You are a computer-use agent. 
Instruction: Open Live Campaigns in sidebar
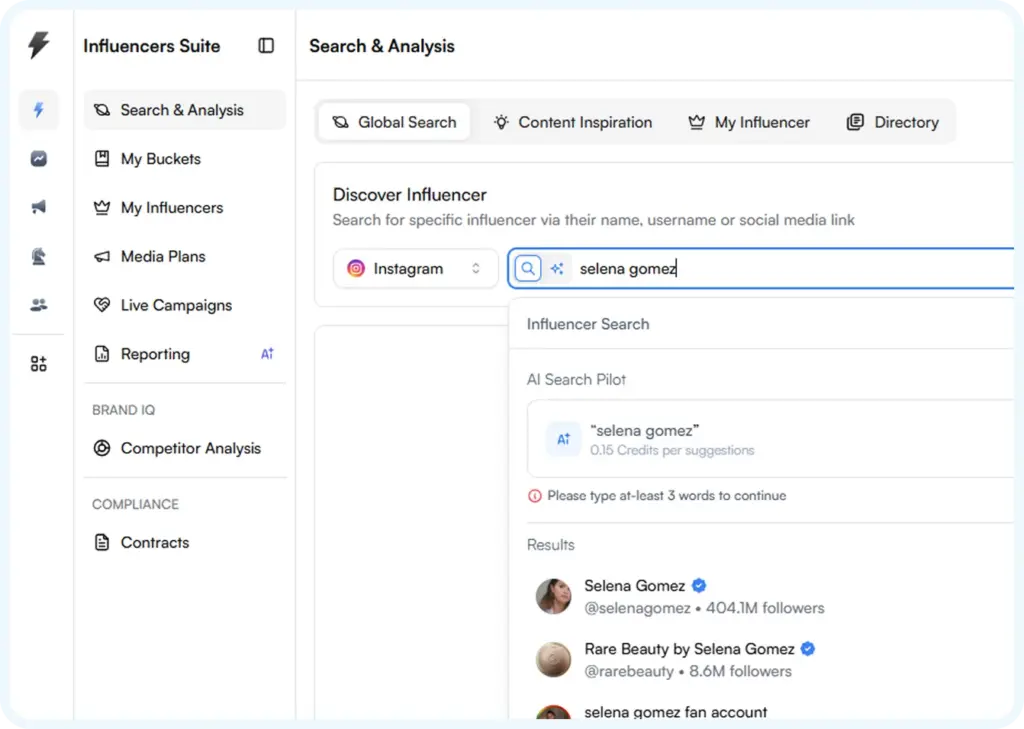(x=185, y=305)
